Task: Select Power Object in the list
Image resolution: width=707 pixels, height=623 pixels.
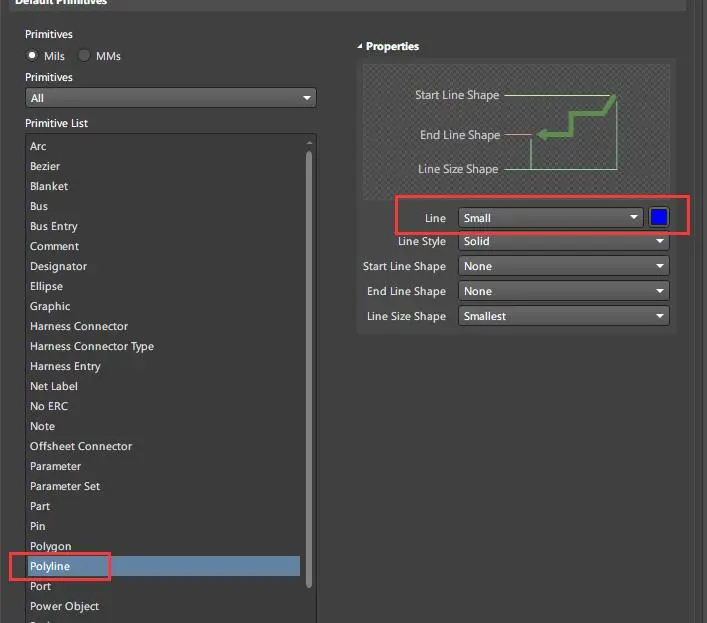Action: [x=64, y=606]
